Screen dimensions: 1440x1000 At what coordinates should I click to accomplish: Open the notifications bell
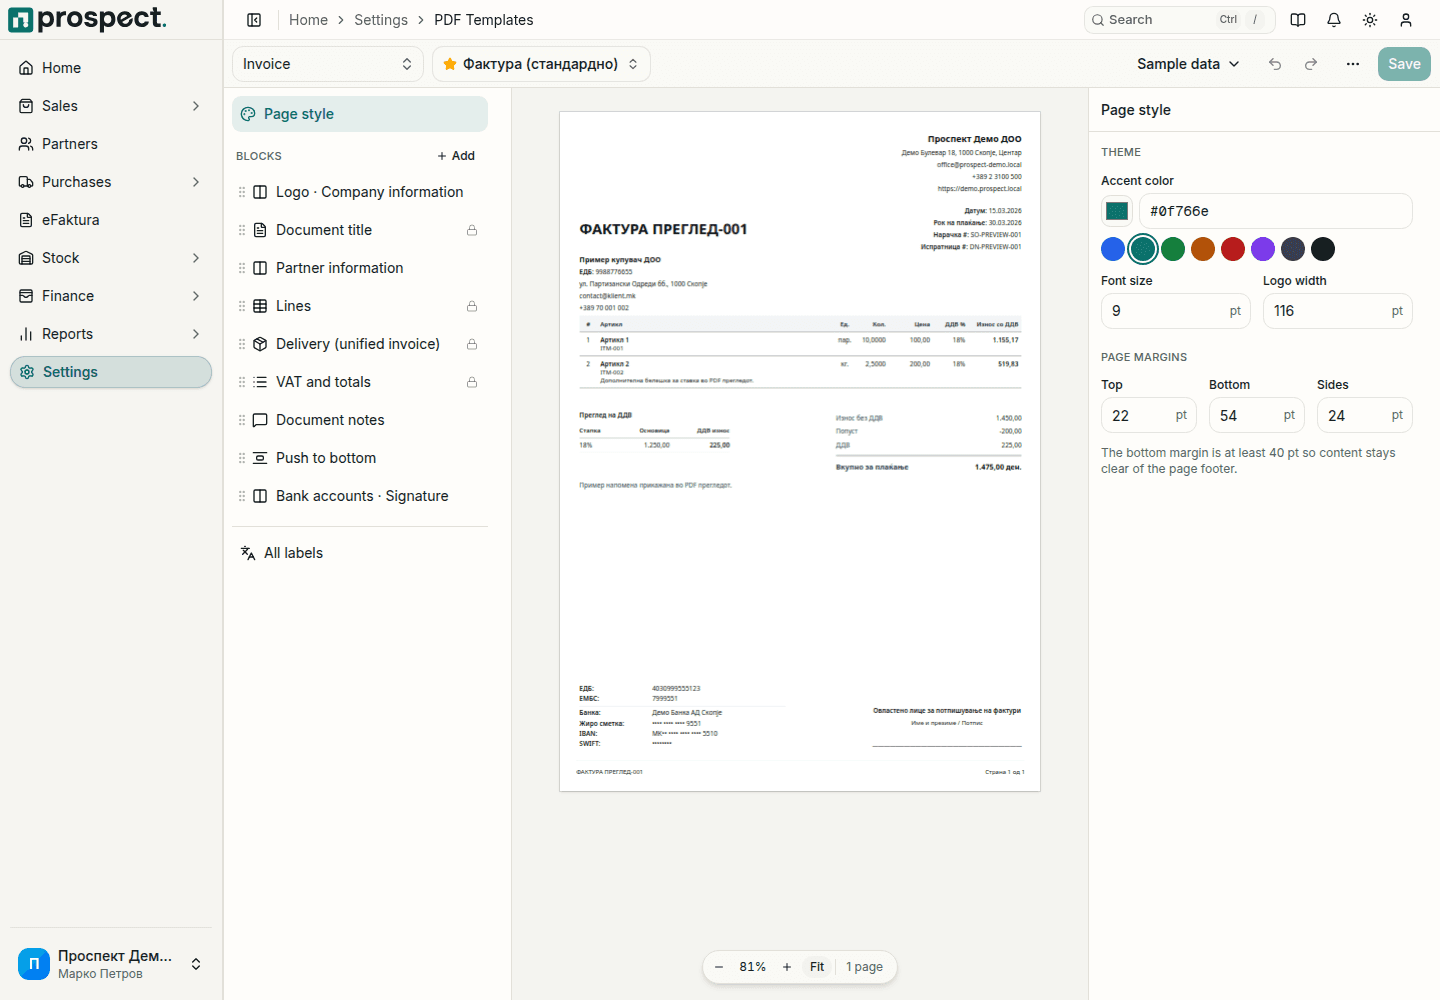pyautogui.click(x=1334, y=20)
